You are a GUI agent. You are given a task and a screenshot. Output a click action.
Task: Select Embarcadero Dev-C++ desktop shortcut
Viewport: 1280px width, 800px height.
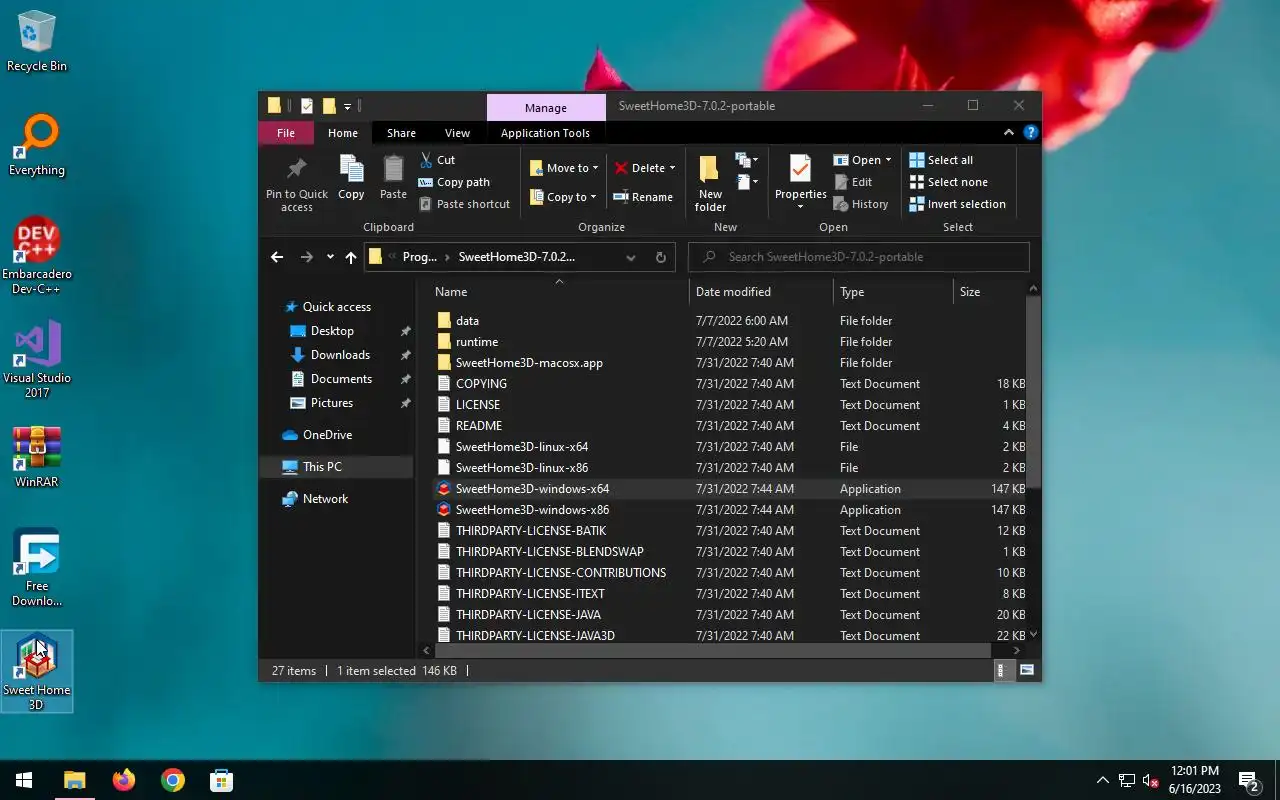pyautogui.click(x=37, y=256)
